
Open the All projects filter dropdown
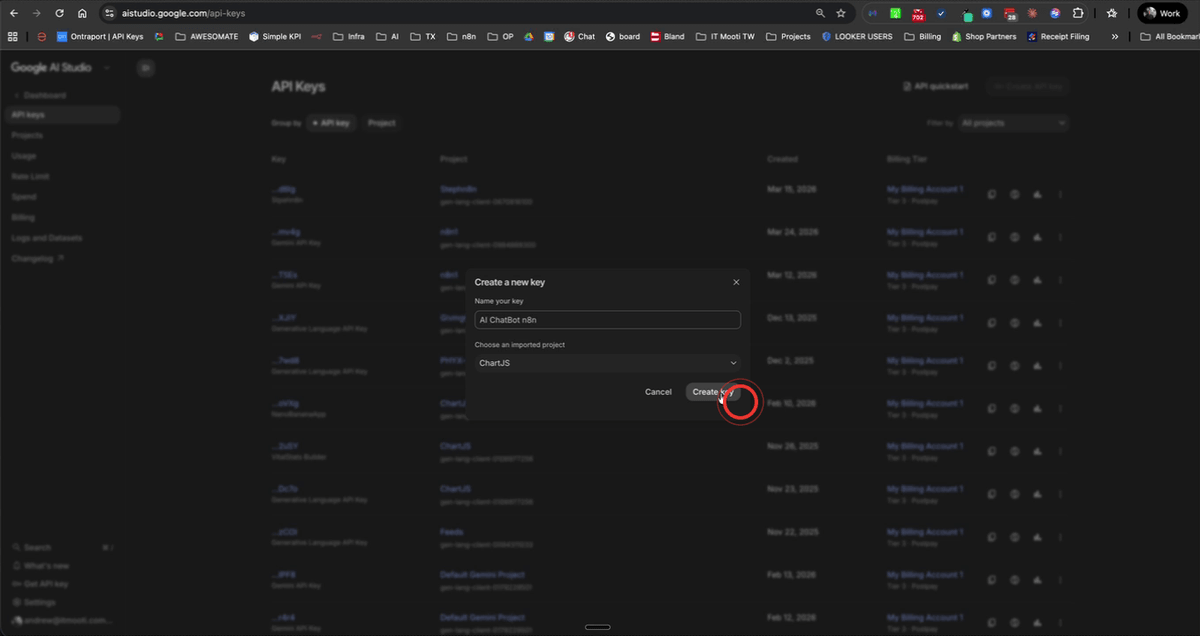(x=1013, y=123)
